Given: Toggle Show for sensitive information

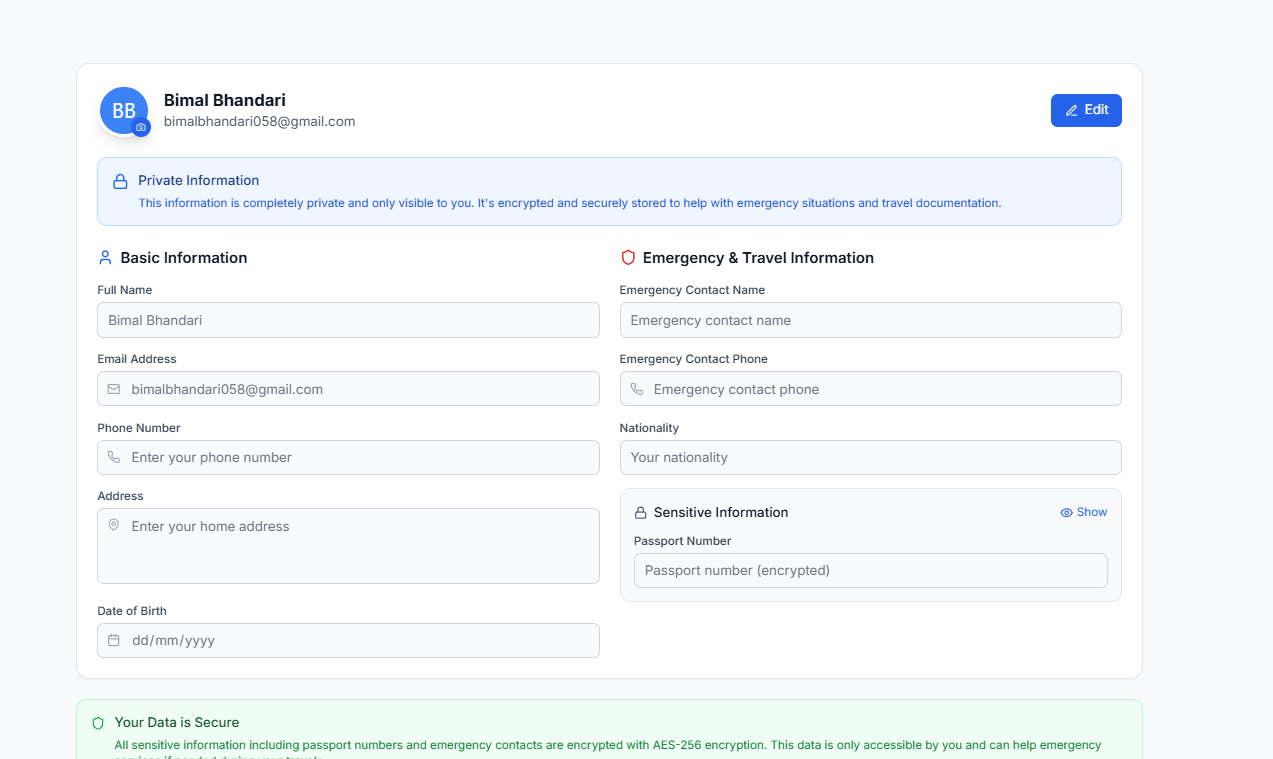Looking at the screenshot, I should point(1084,512).
